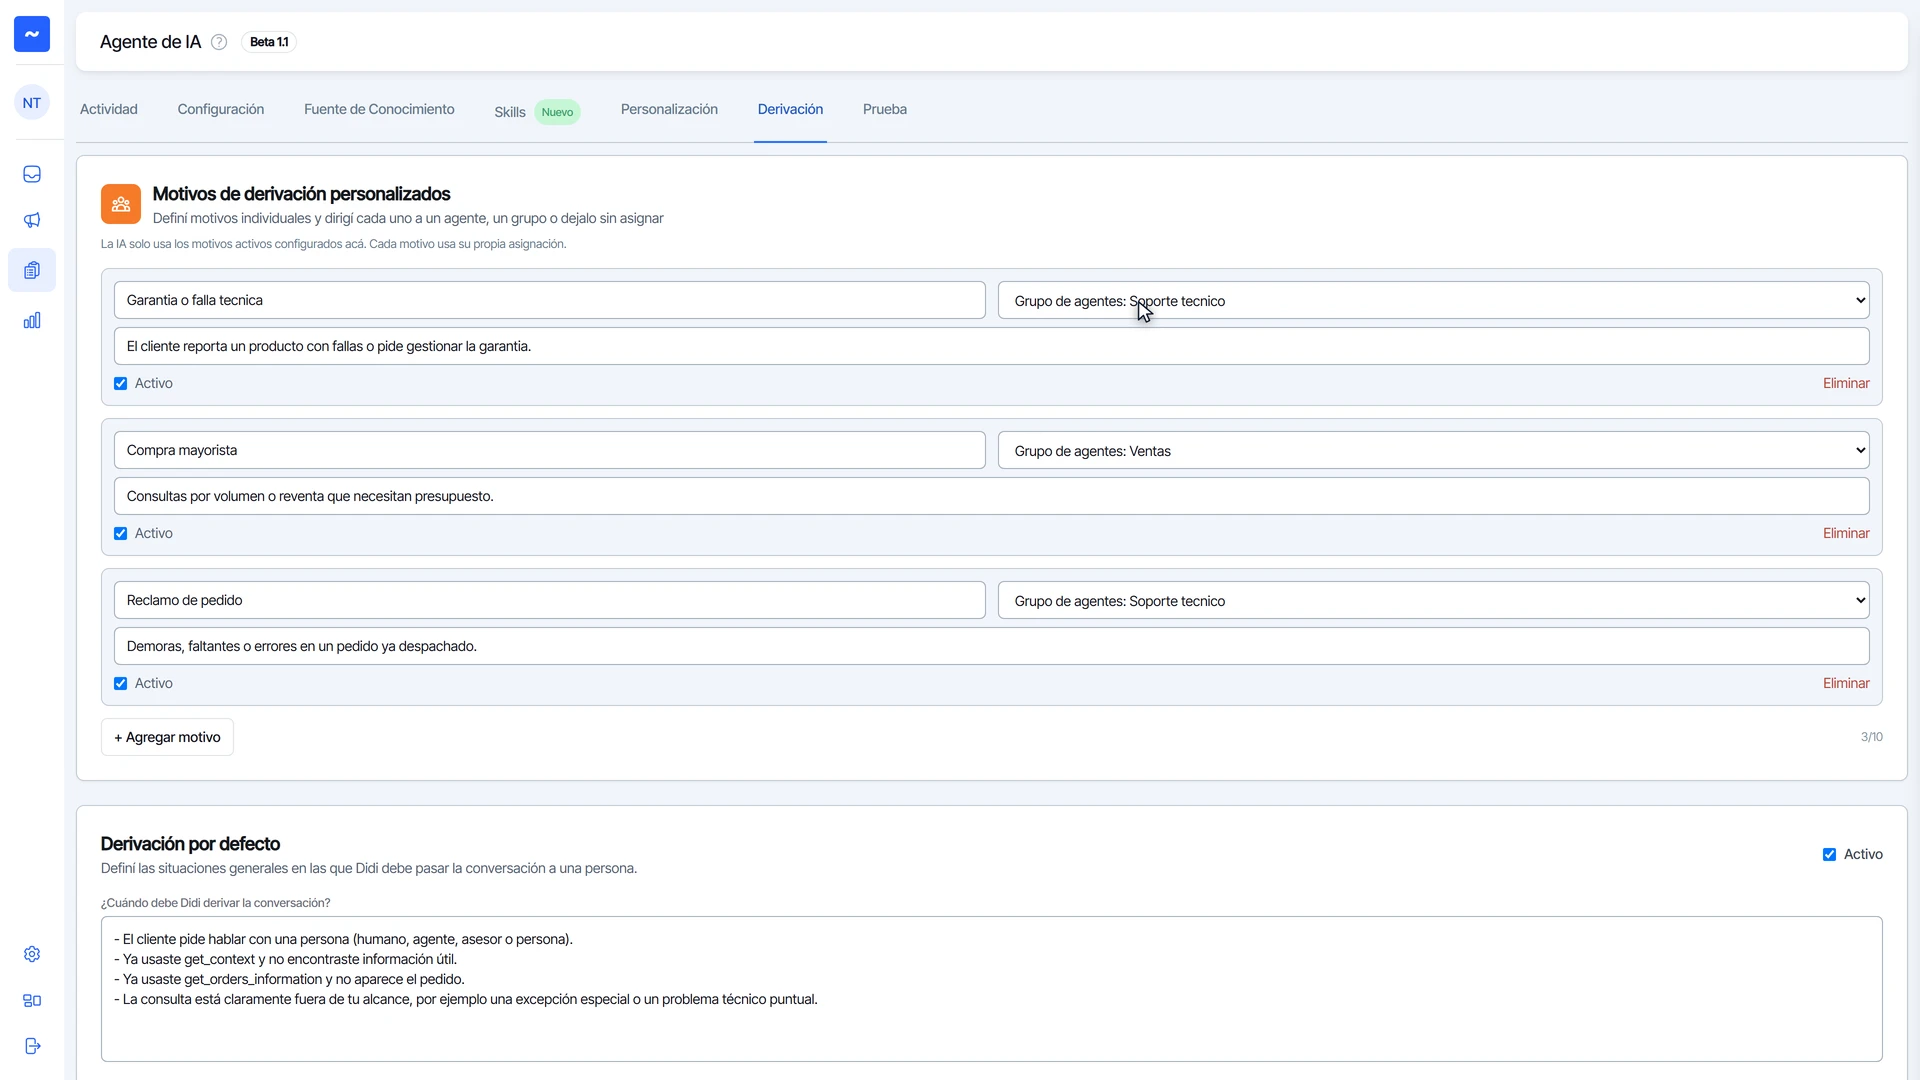The width and height of the screenshot is (1920, 1080).
Task: Open the megaphone campaigns icon
Action: pos(32,220)
